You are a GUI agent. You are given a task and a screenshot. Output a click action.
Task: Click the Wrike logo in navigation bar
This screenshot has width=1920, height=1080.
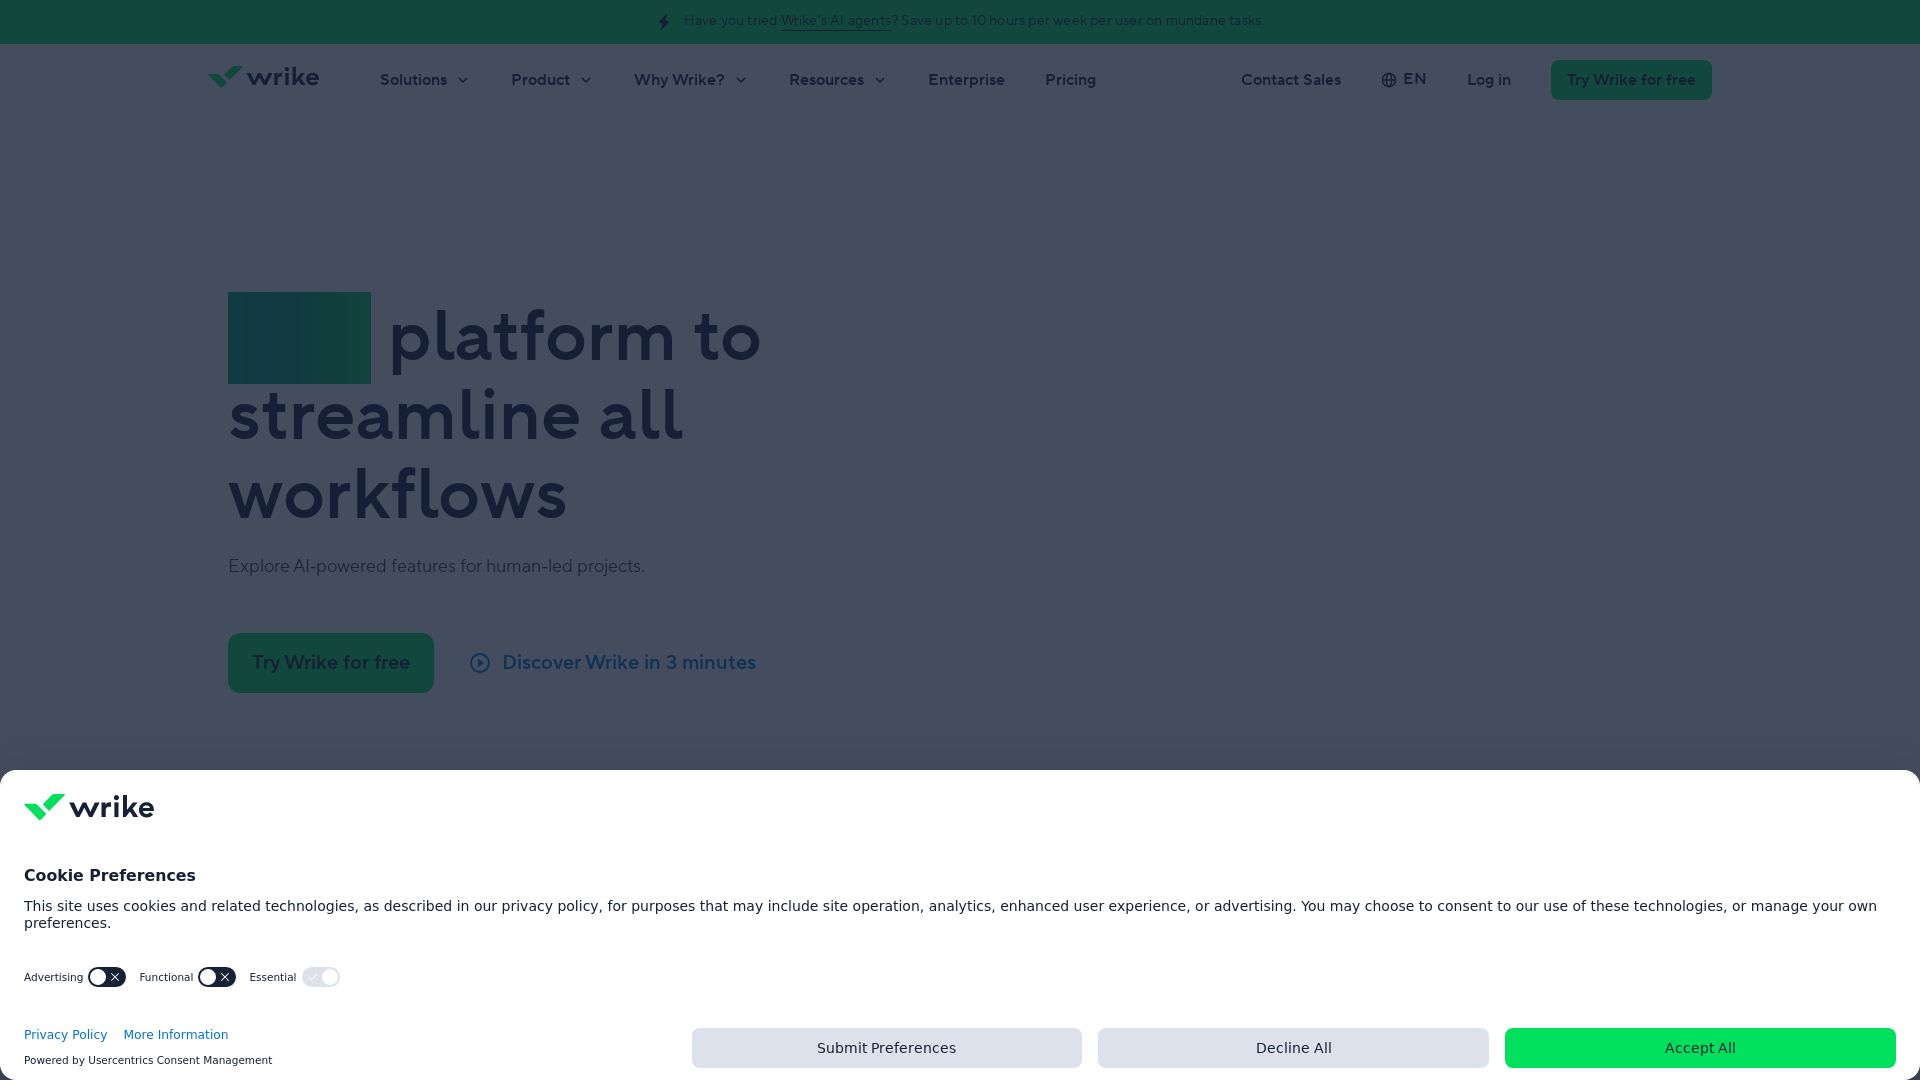click(263, 78)
